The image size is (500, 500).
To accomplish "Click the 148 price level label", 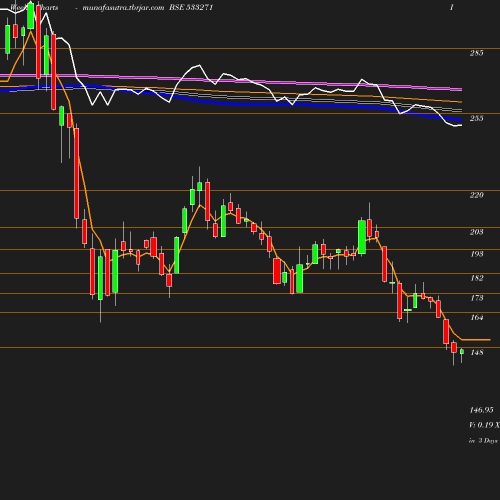I will [x=477, y=352].
